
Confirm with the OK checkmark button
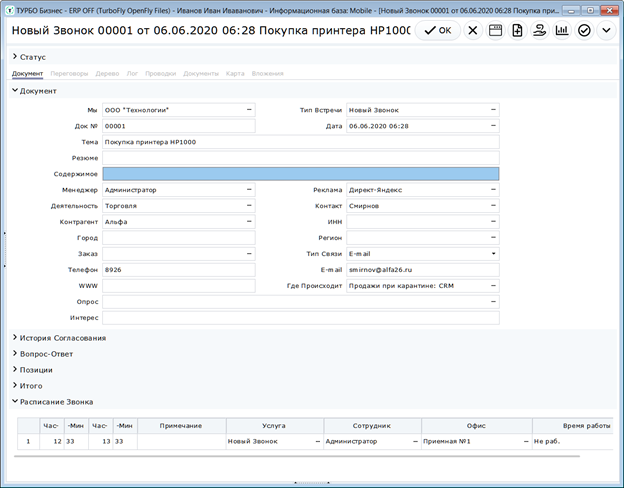437,30
